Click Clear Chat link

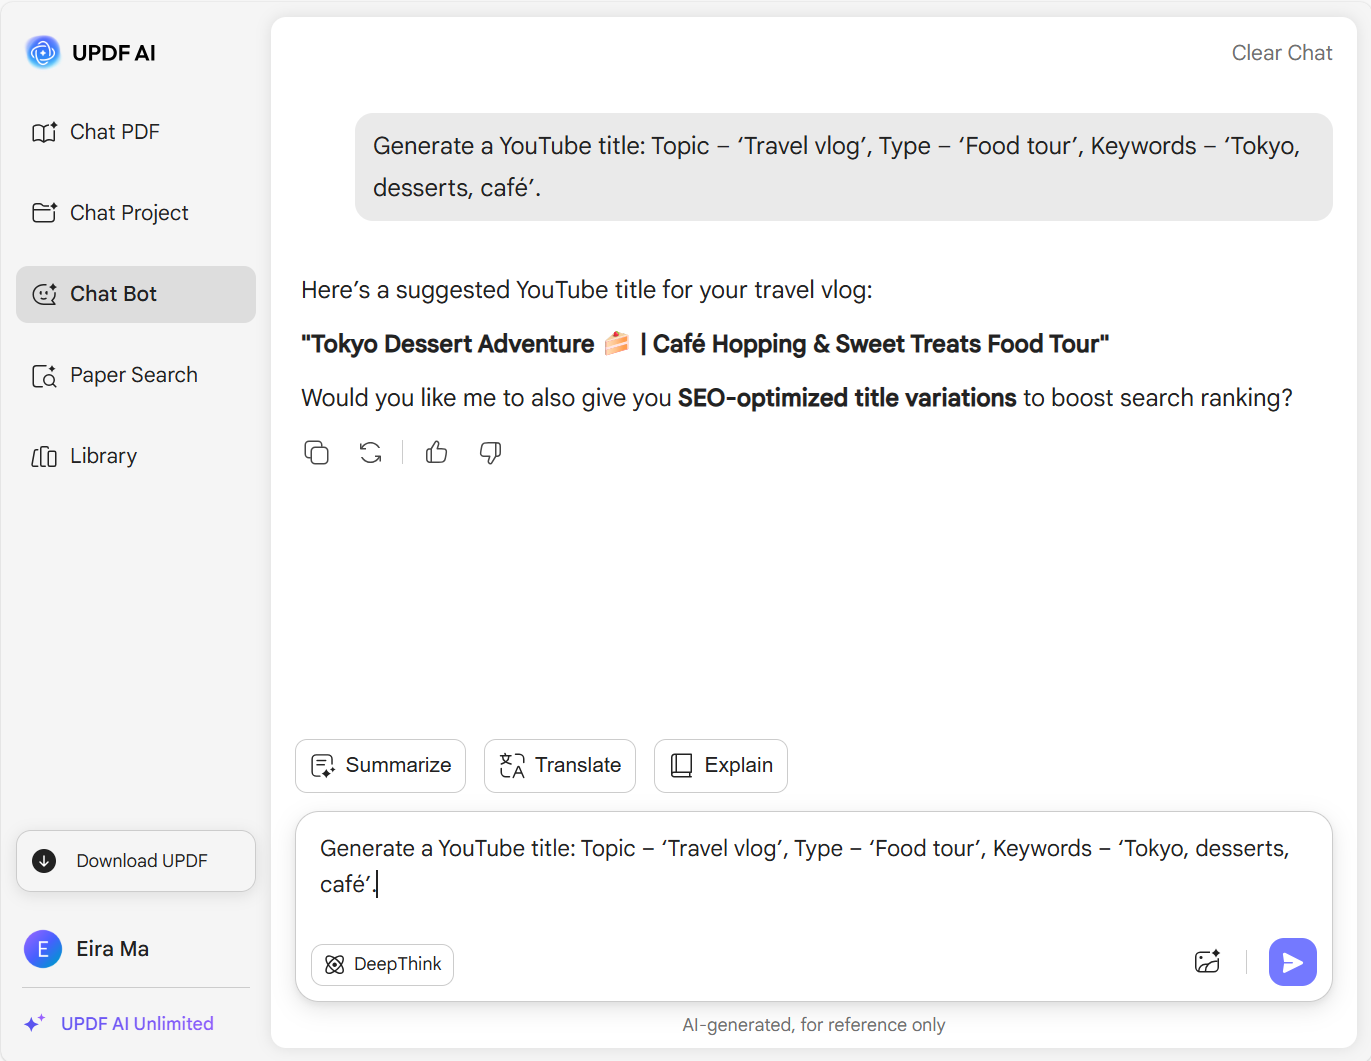click(1281, 53)
